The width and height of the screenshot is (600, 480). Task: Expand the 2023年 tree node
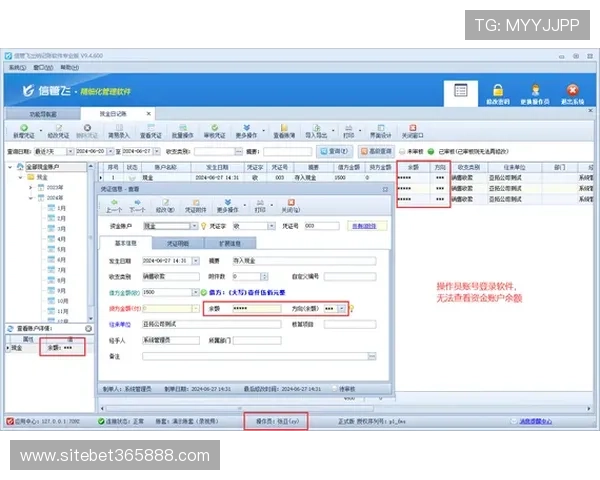point(31,188)
